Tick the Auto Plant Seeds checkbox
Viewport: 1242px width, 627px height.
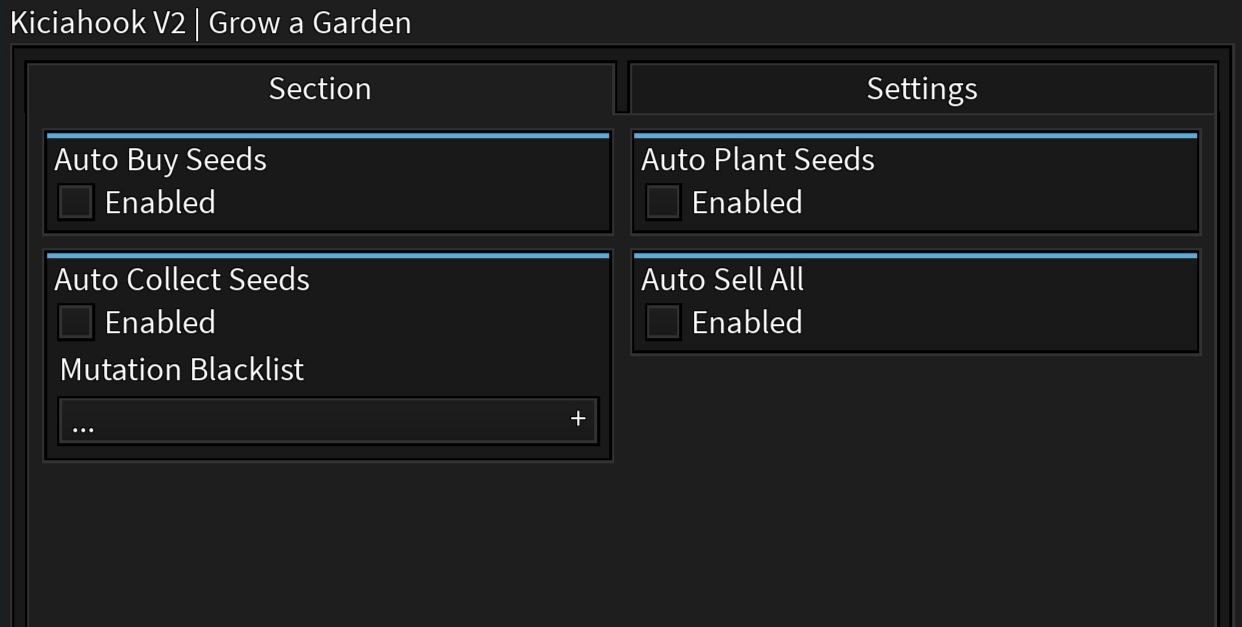[x=663, y=202]
